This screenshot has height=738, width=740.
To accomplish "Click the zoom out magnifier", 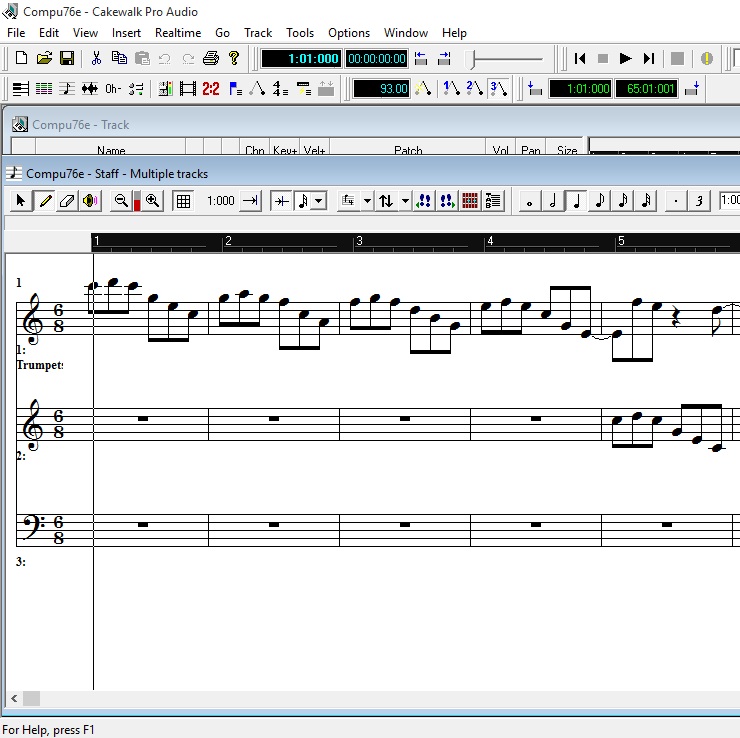I will click(121, 201).
